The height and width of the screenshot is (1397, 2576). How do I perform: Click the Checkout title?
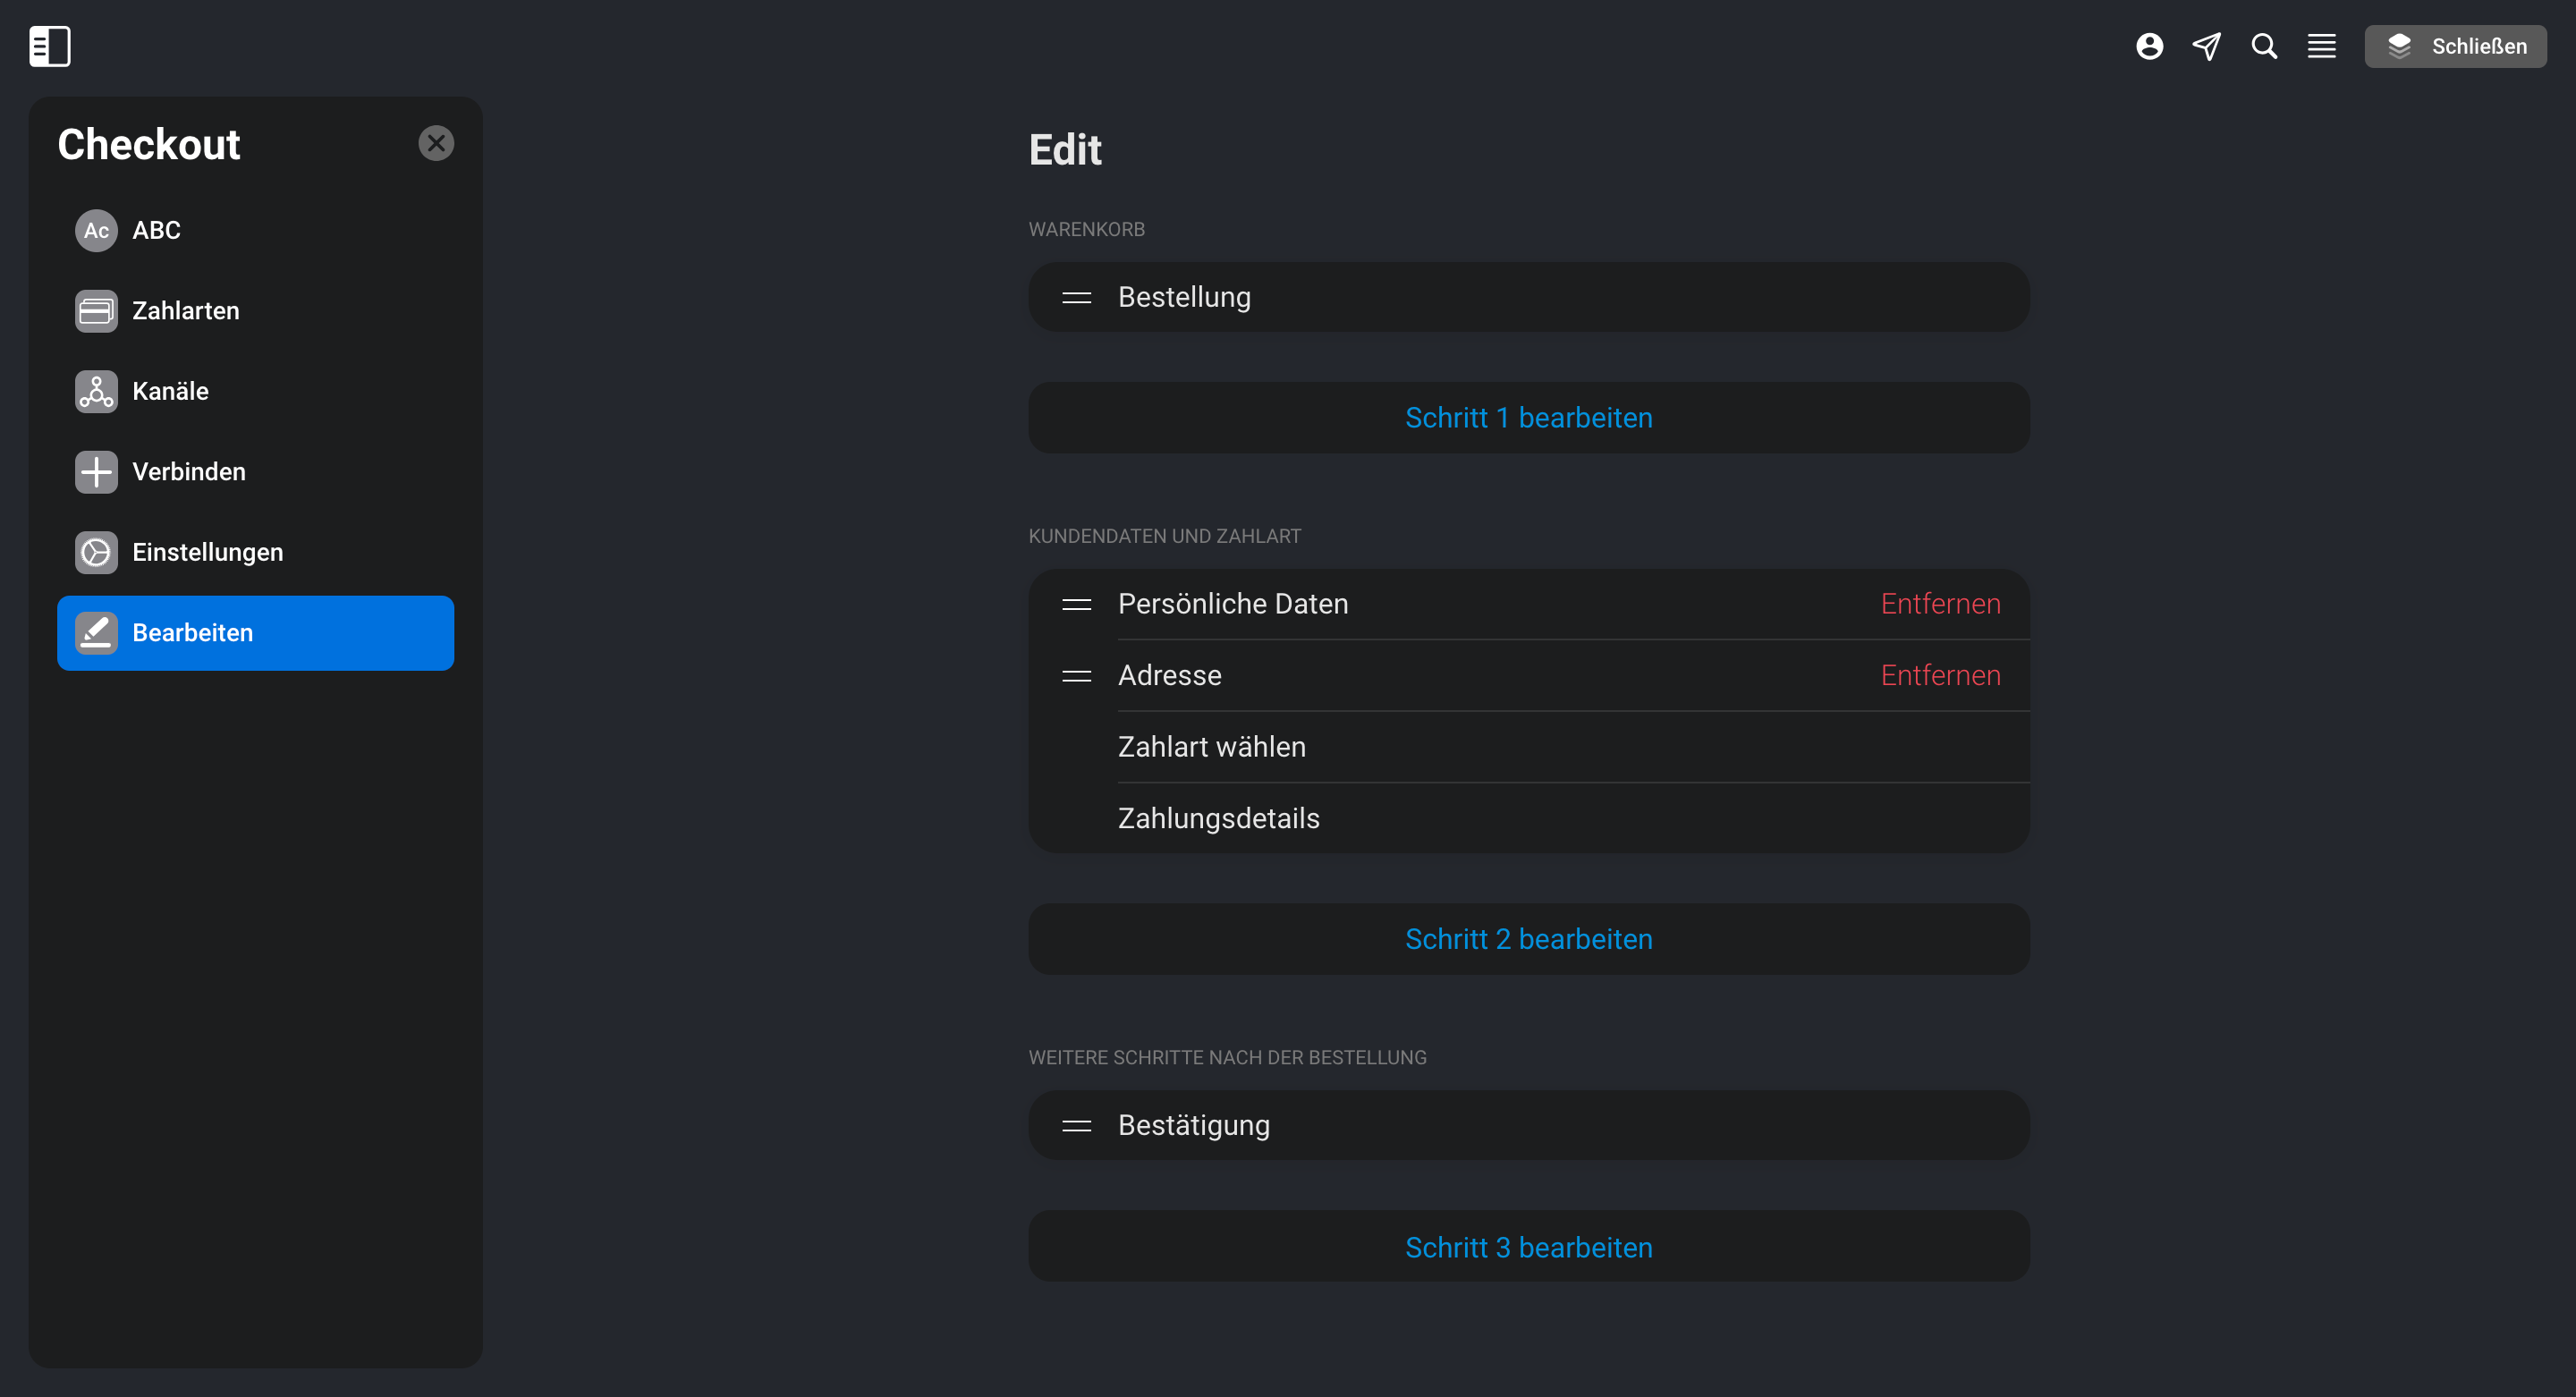point(149,145)
